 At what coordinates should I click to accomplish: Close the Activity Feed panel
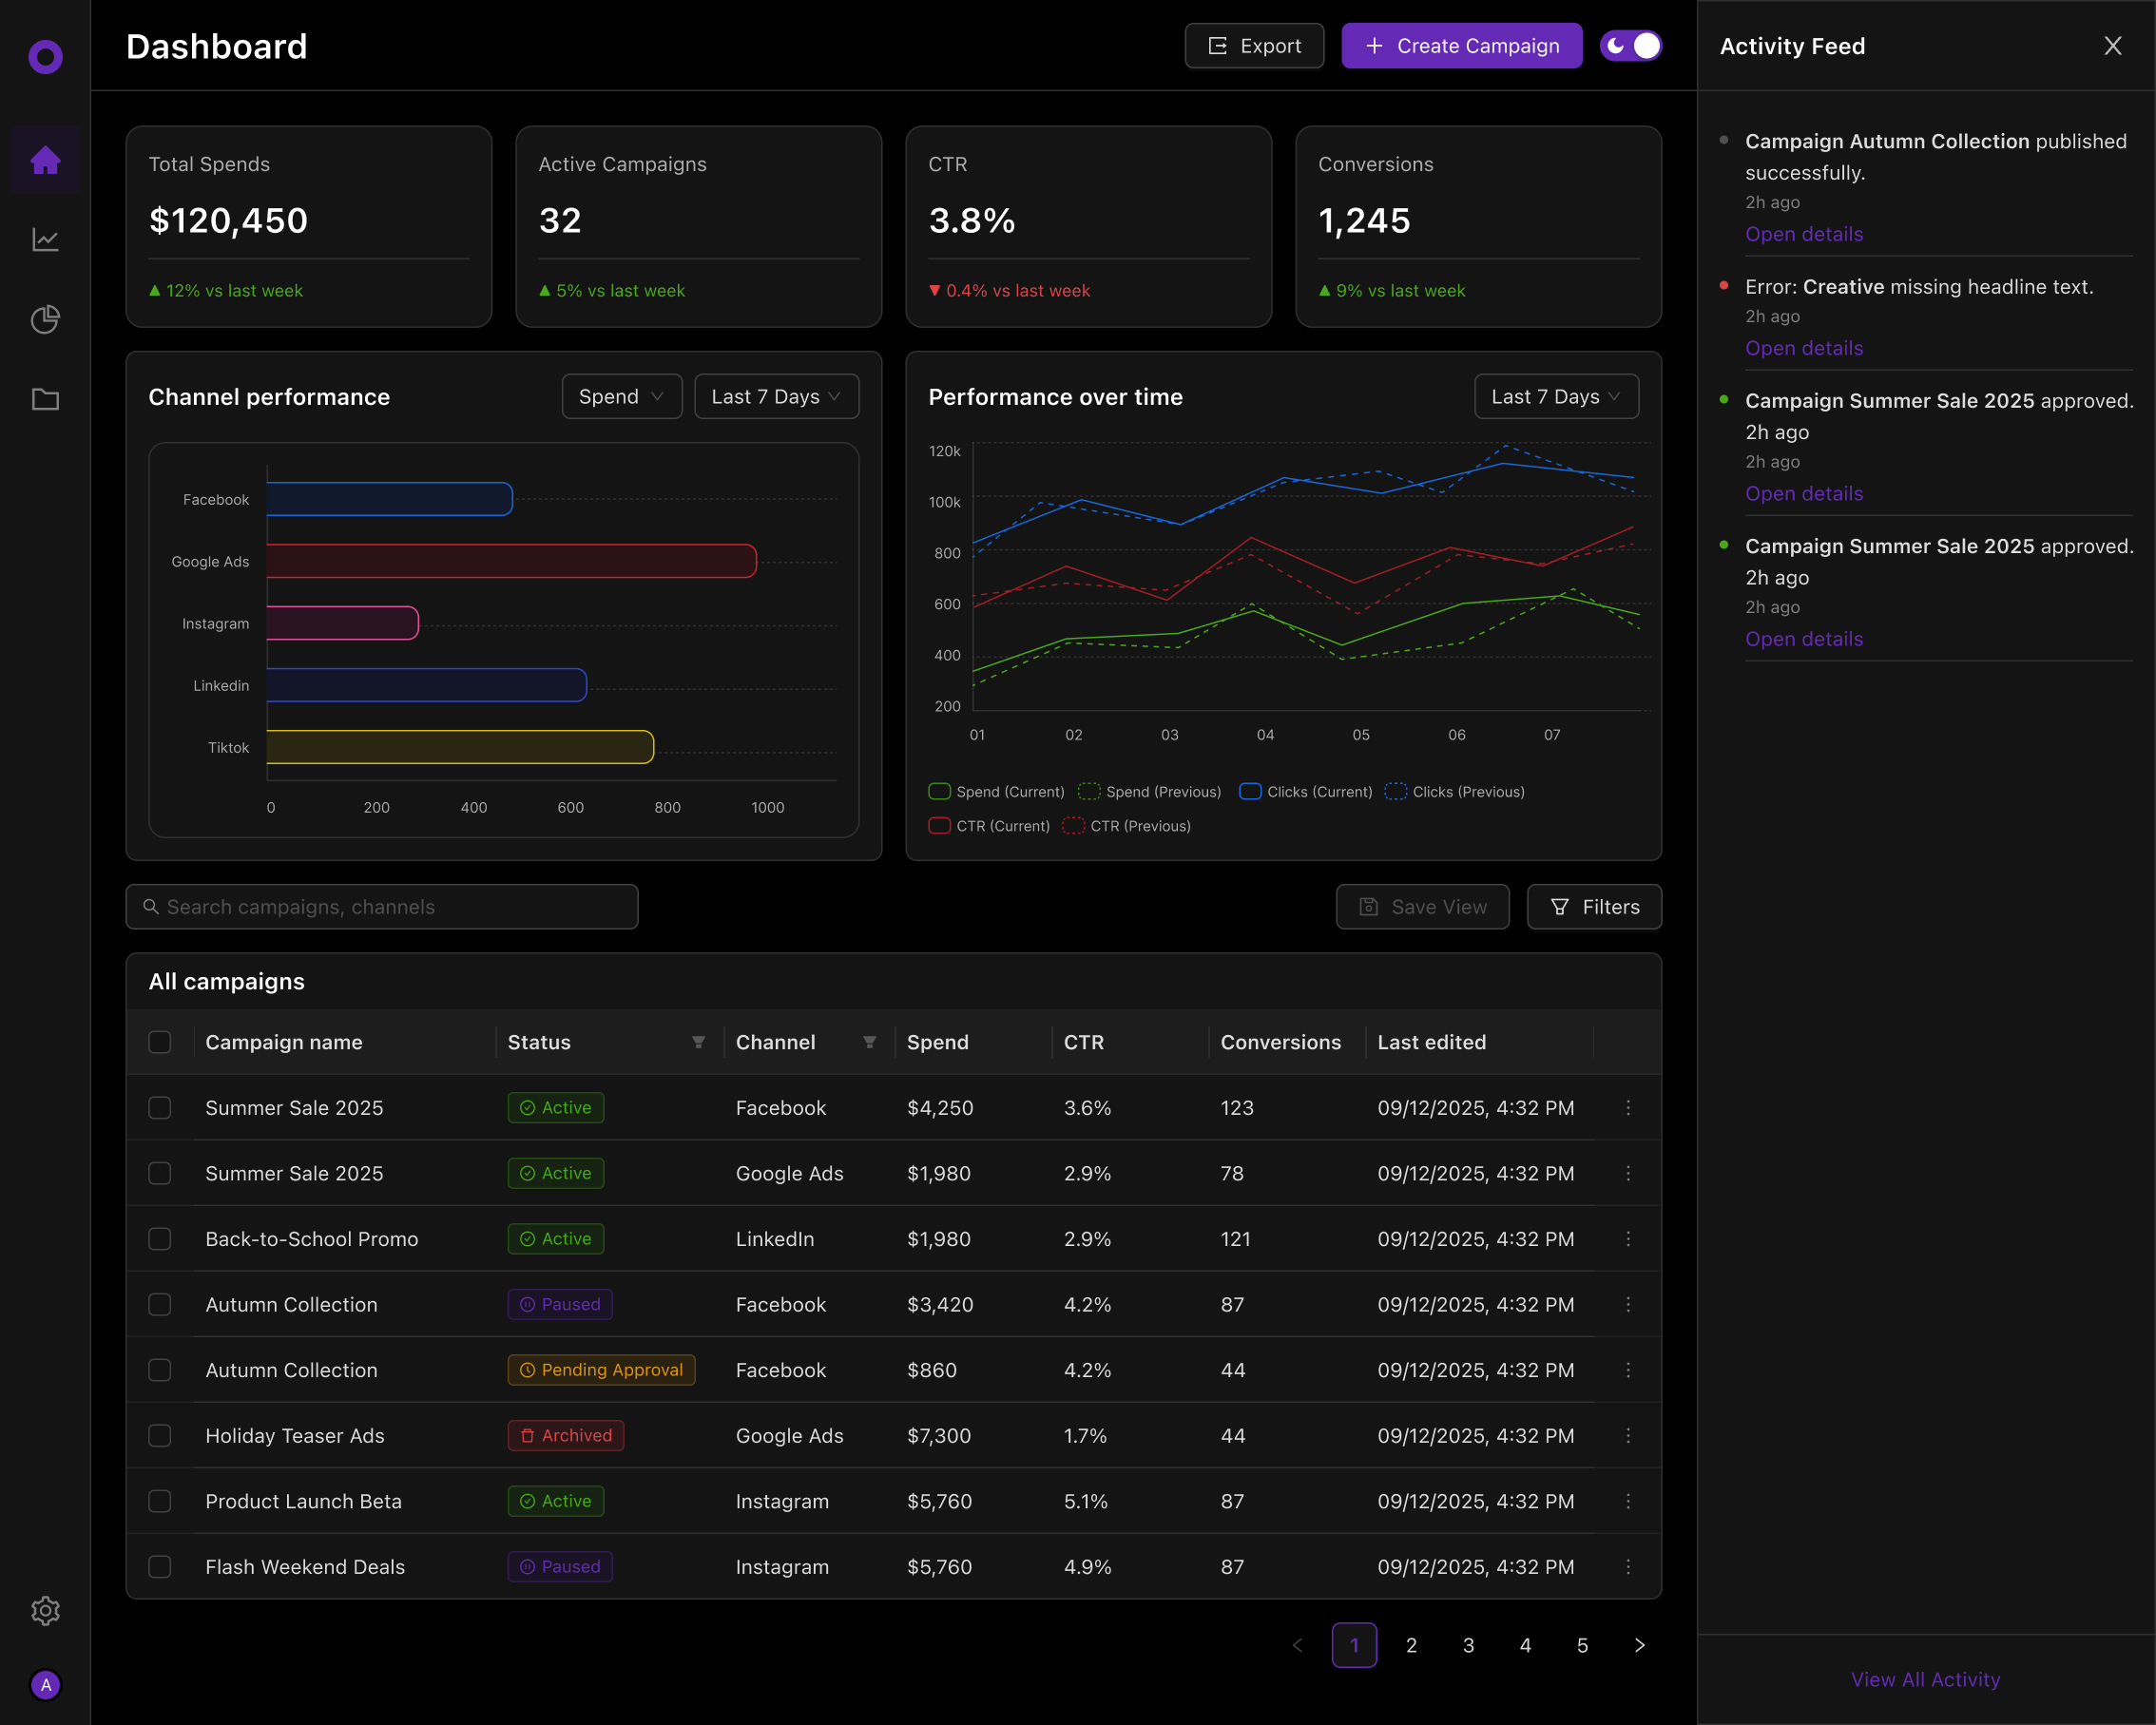click(x=2112, y=45)
